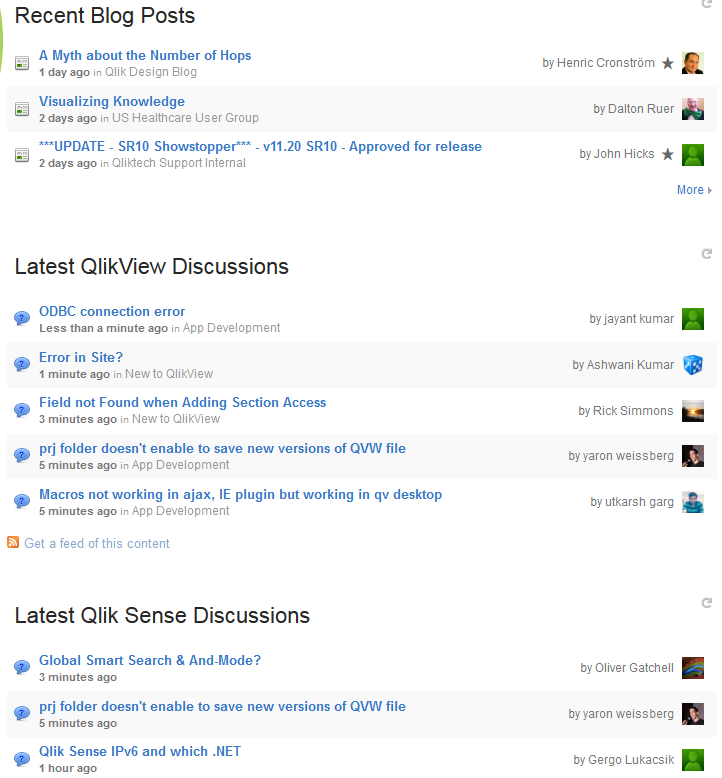Click blog post icon beside 'Visualizing Knowledge'
Image resolution: width=722 pixels, height=778 pixels.
click(22, 109)
